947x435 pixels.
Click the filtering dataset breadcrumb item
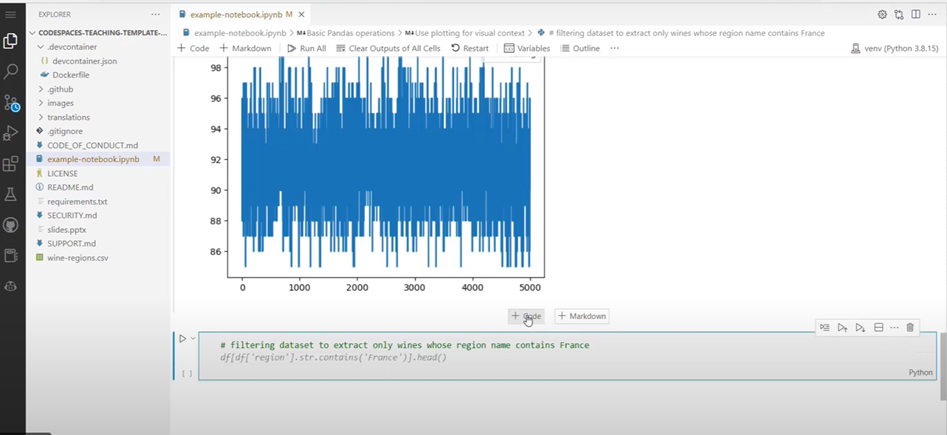click(681, 33)
